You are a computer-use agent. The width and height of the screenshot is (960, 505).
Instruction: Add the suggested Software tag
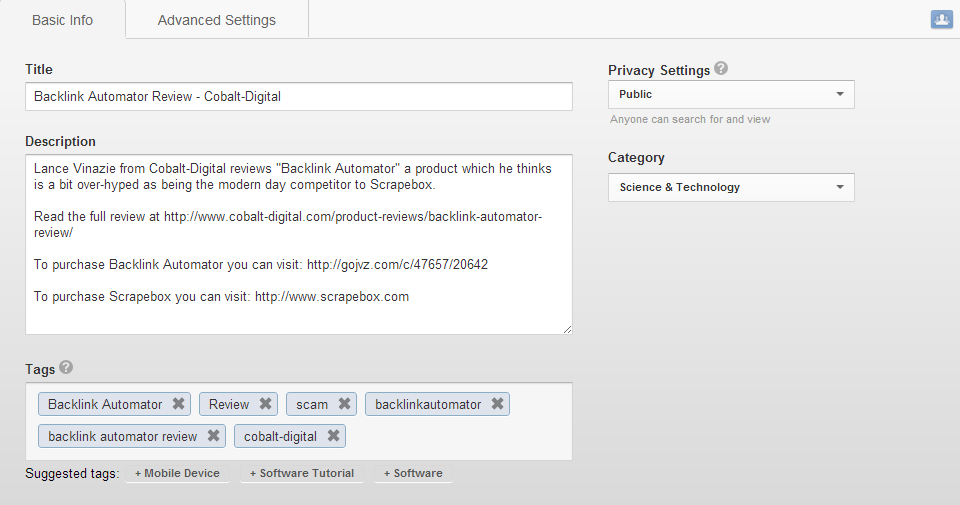[413, 473]
